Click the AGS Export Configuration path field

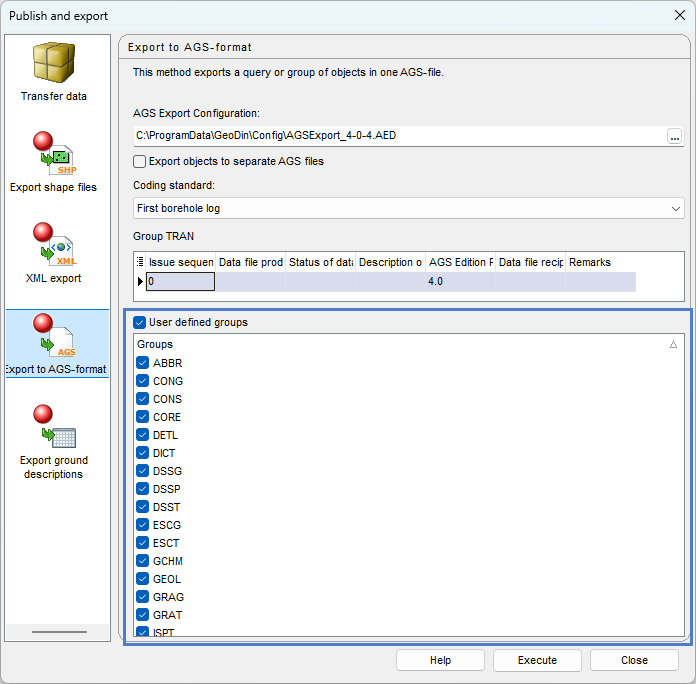398,136
